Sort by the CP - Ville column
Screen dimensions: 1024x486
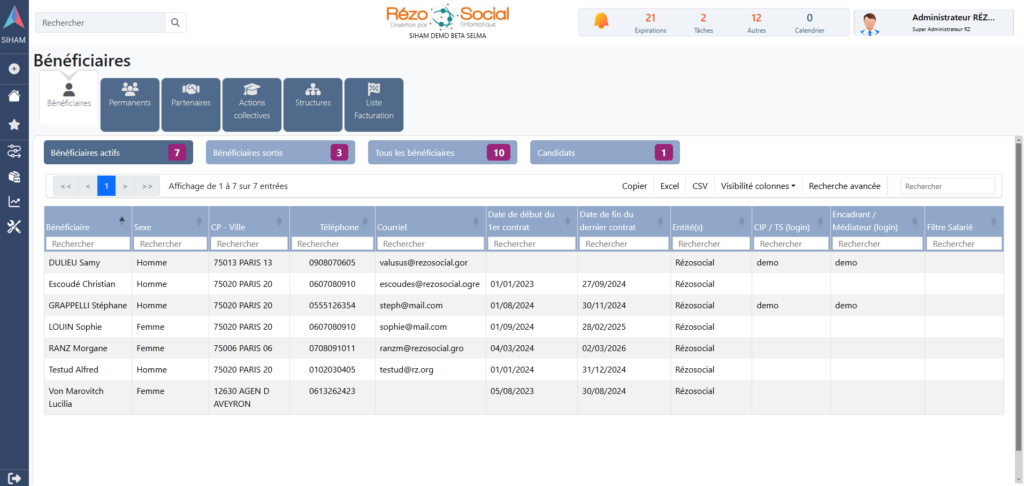click(248, 221)
